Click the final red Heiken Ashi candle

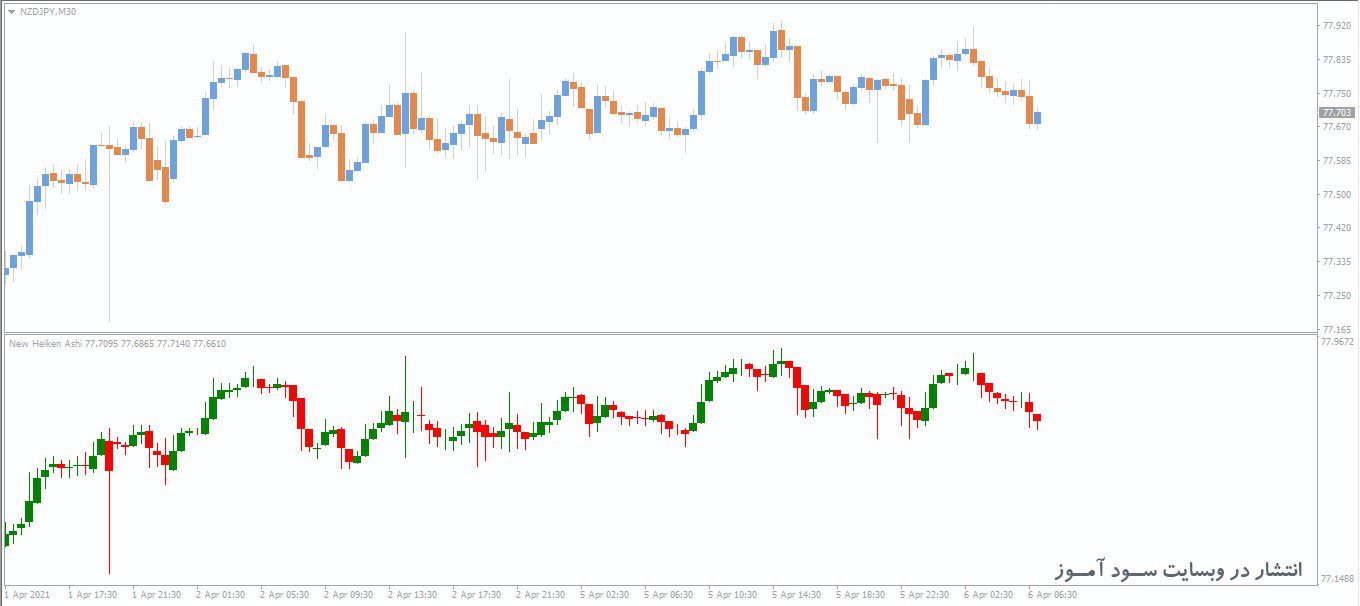(1037, 418)
